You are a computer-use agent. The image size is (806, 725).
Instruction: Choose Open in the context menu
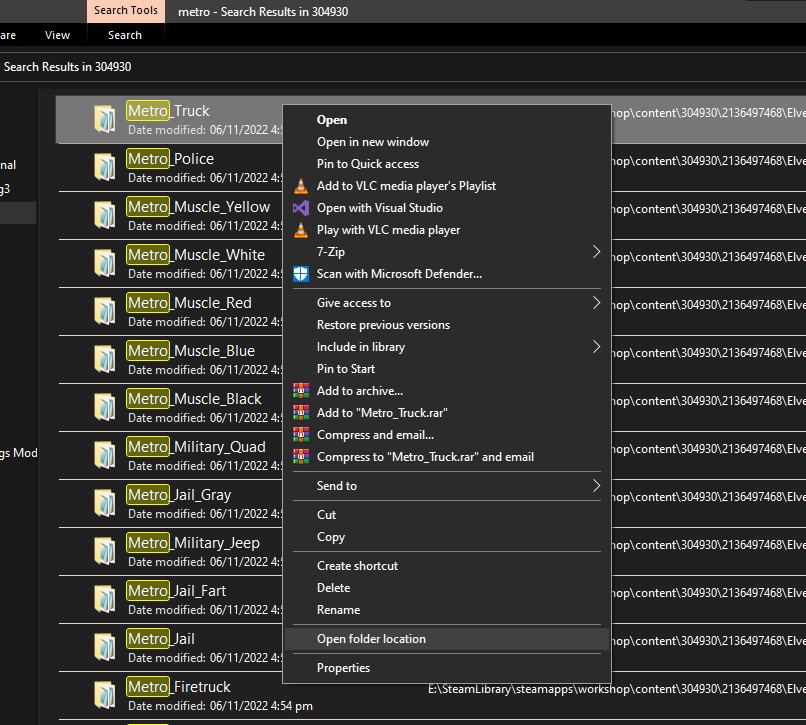click(x=332, y=120)
